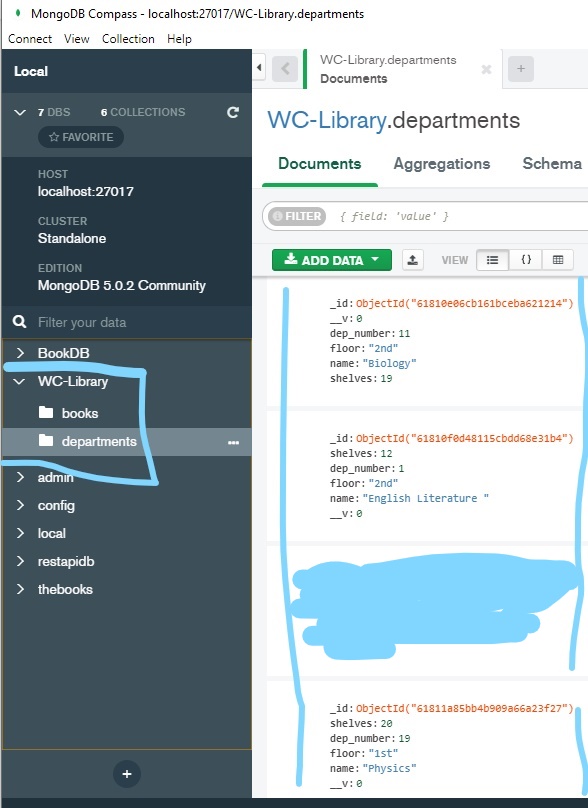Switch to the Documents tab
Screen dimensions: 588x808
(320, 164)
